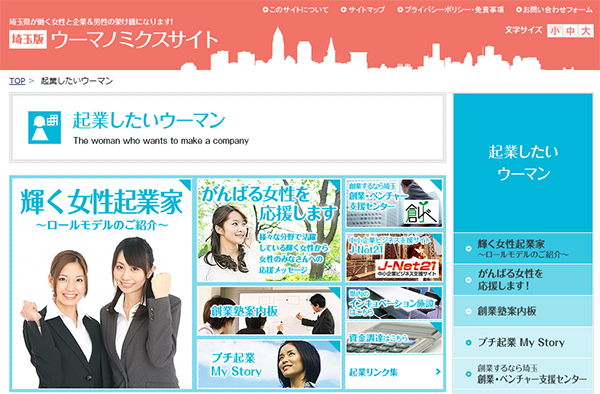Open the がんばる女性を応援します banner

pyautogui.click(x=269, y=230)
